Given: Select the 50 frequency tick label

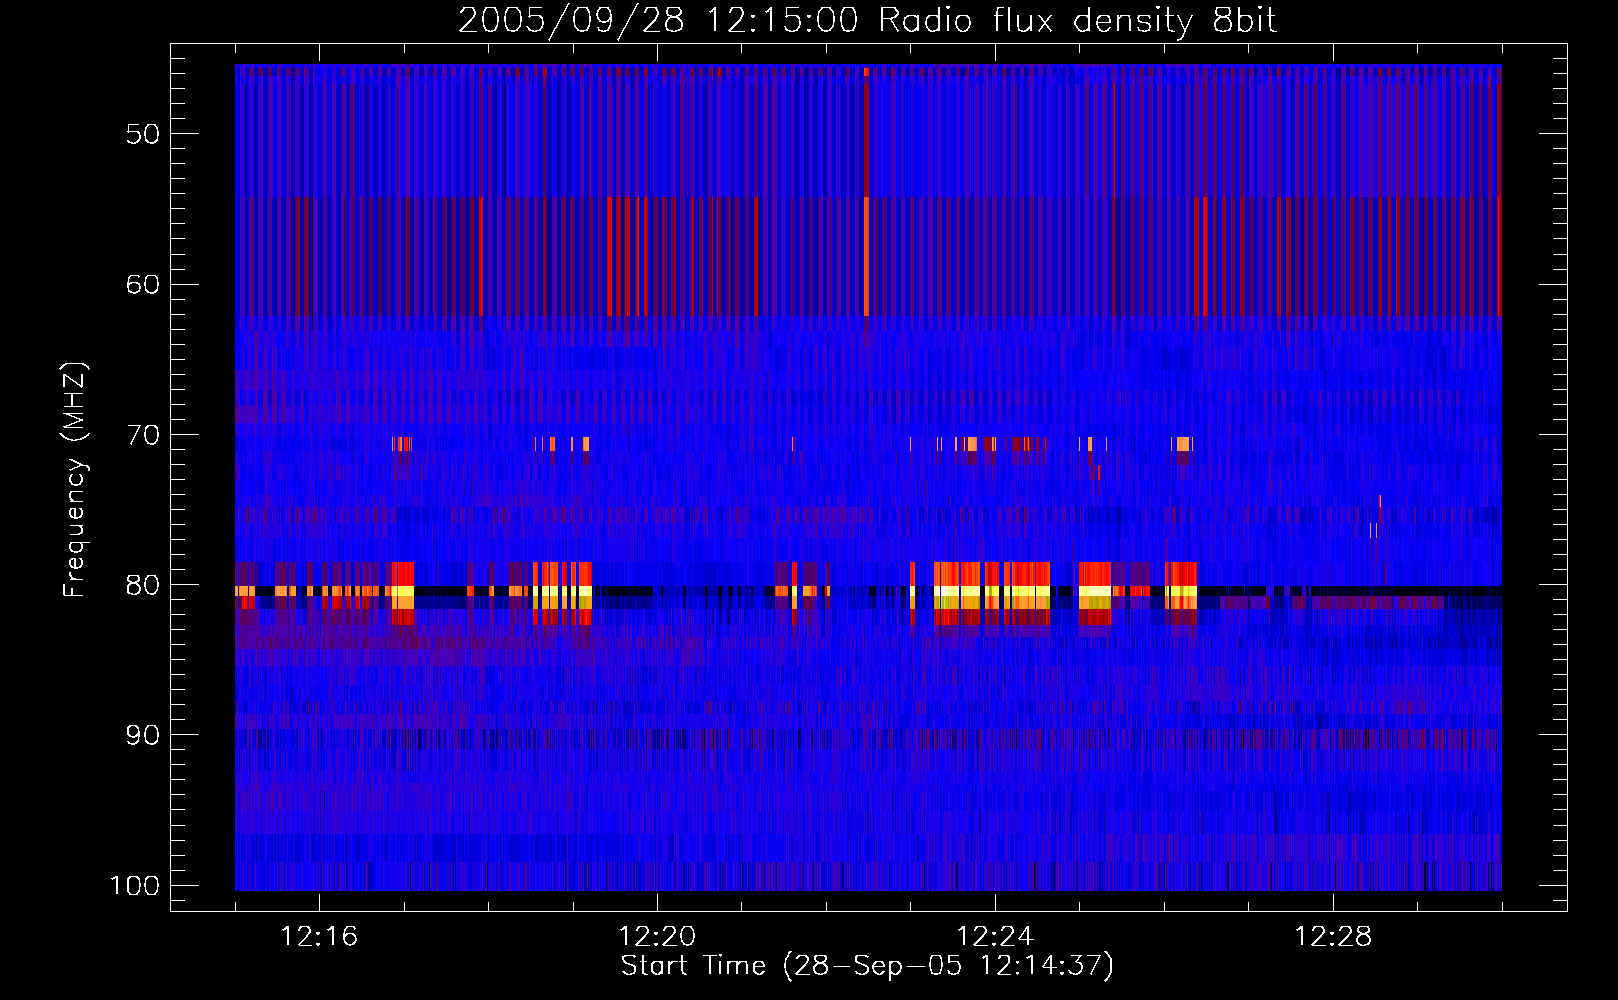Looking at the screenshot, I should pyautogui.click(x=143, y=135).
